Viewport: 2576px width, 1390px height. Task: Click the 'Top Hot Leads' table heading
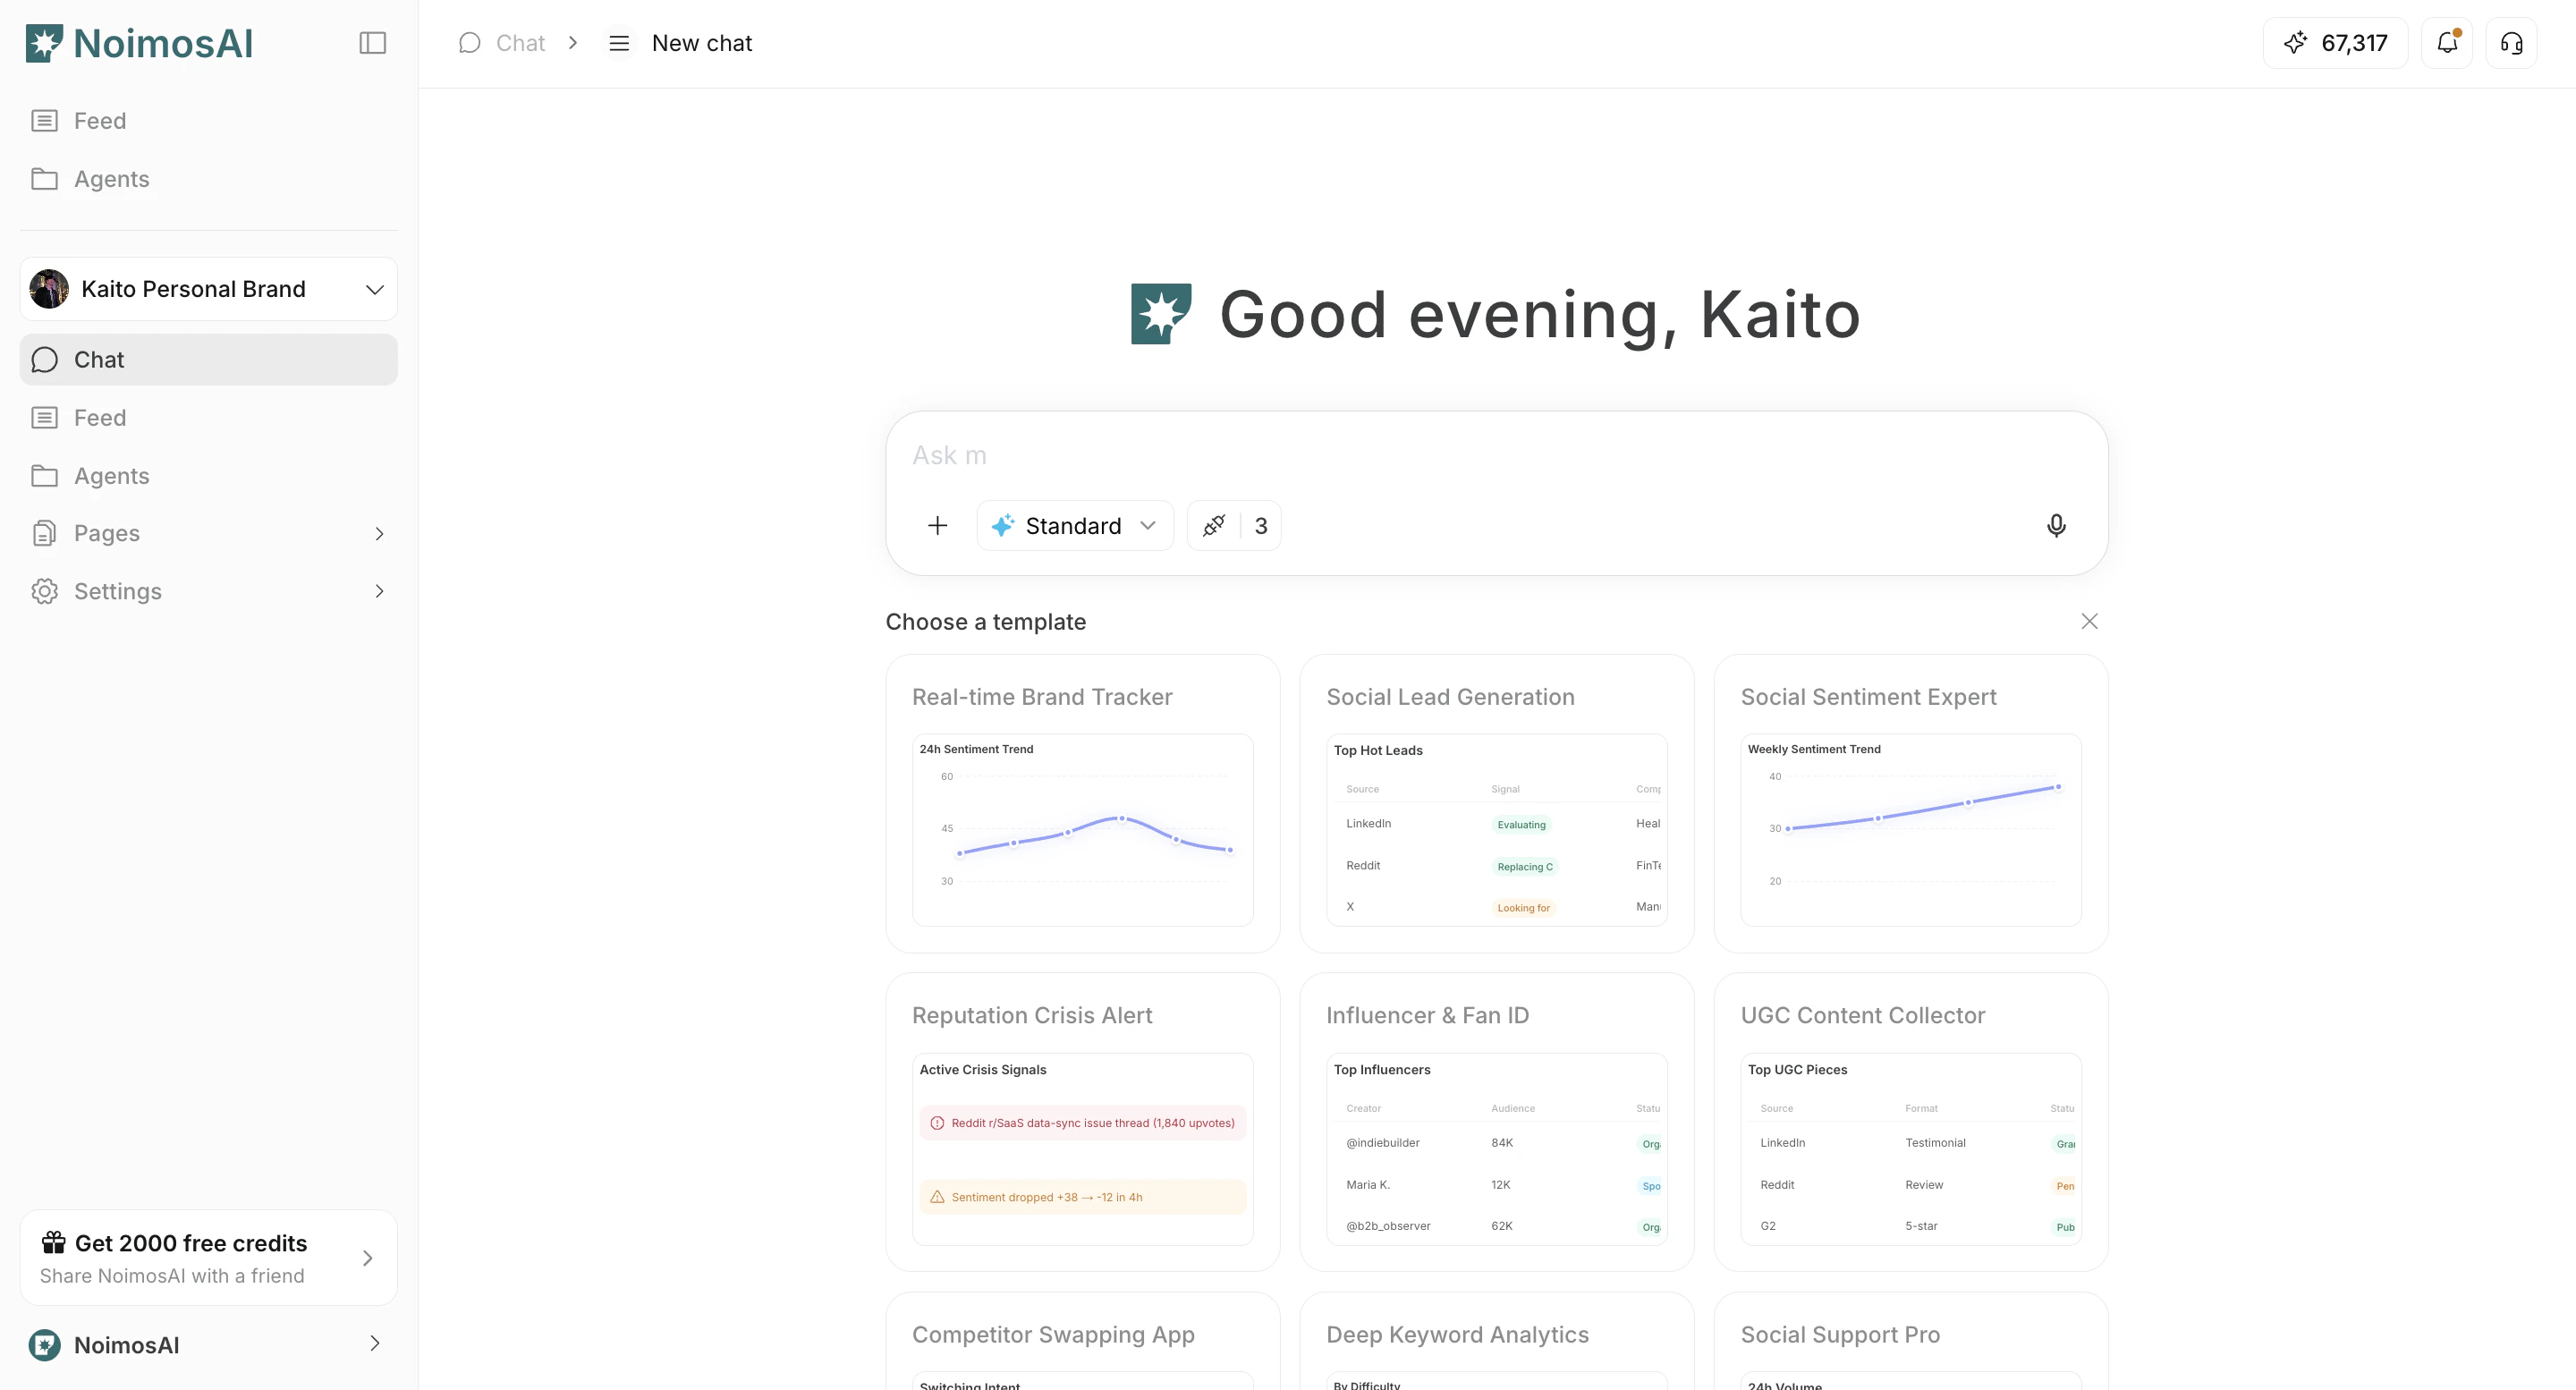1378,750
